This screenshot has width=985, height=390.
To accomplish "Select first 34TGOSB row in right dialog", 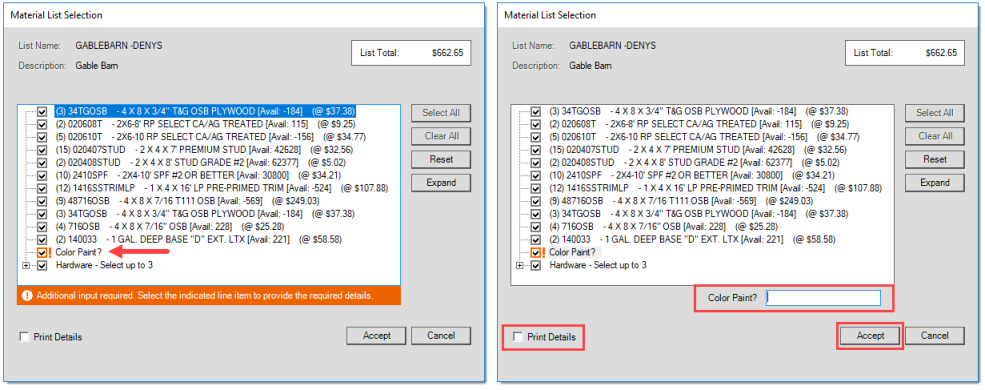I will point(700,111).
